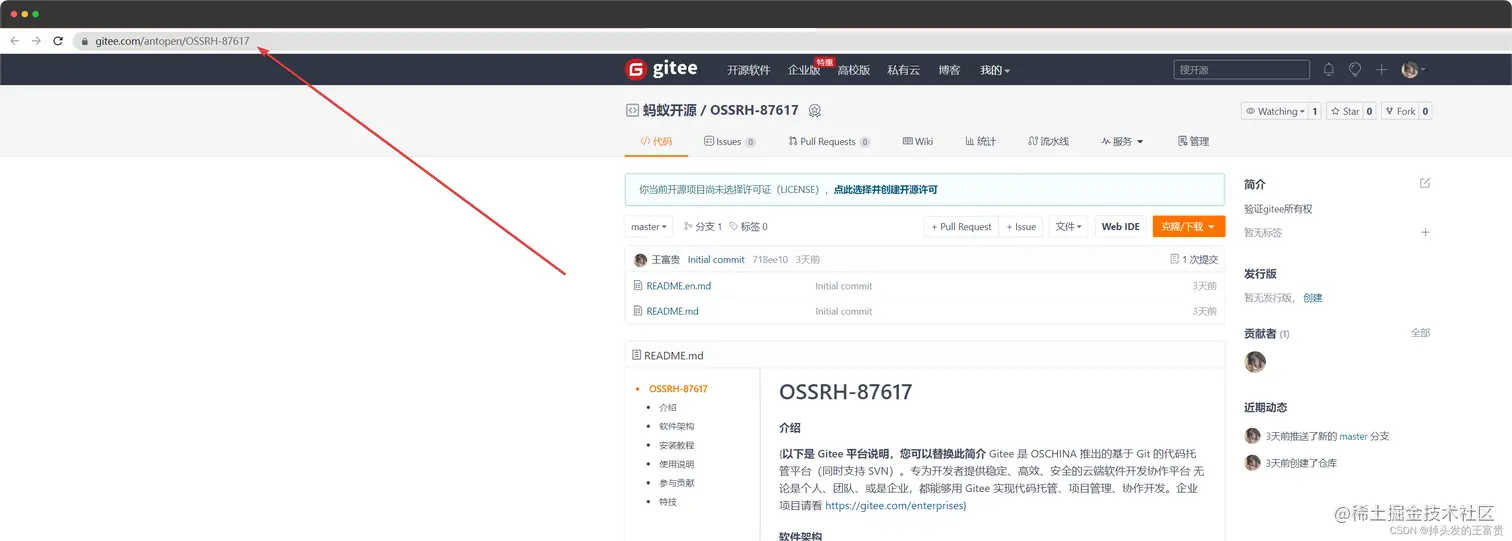
Task: Click the Star button
Action: pyautogui.click(x=1344, y=111)
